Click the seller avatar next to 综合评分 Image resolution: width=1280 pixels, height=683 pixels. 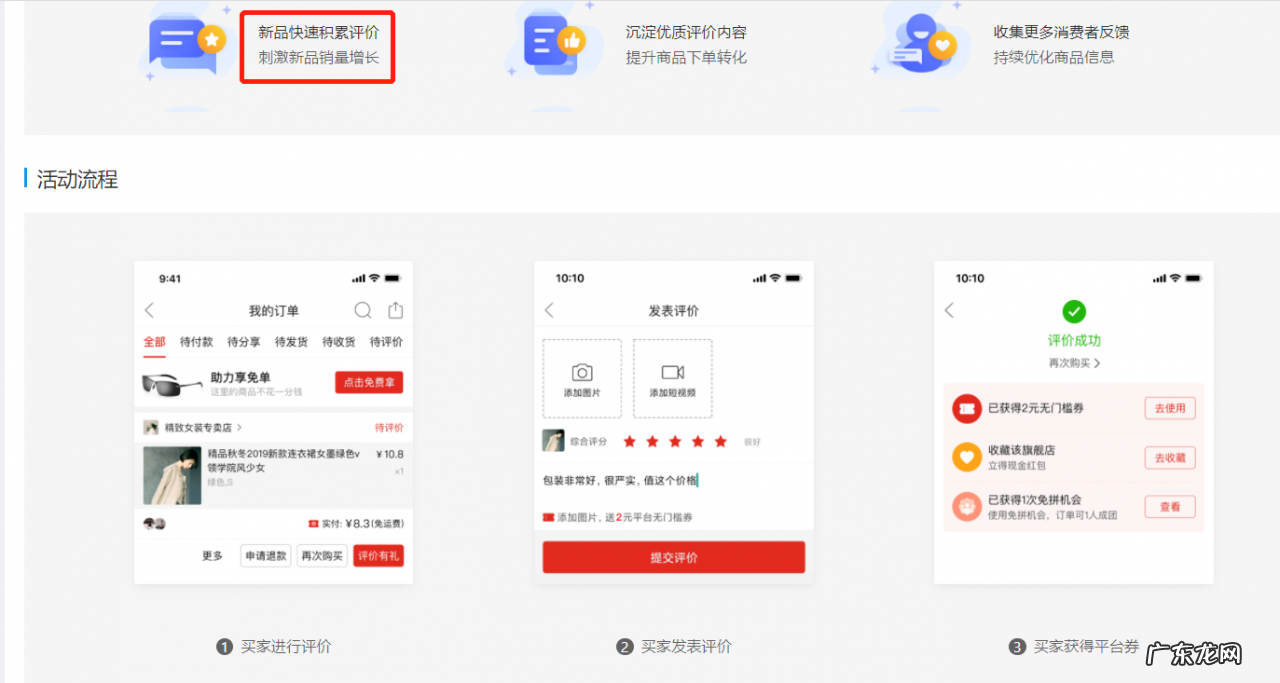coord(553,441)
